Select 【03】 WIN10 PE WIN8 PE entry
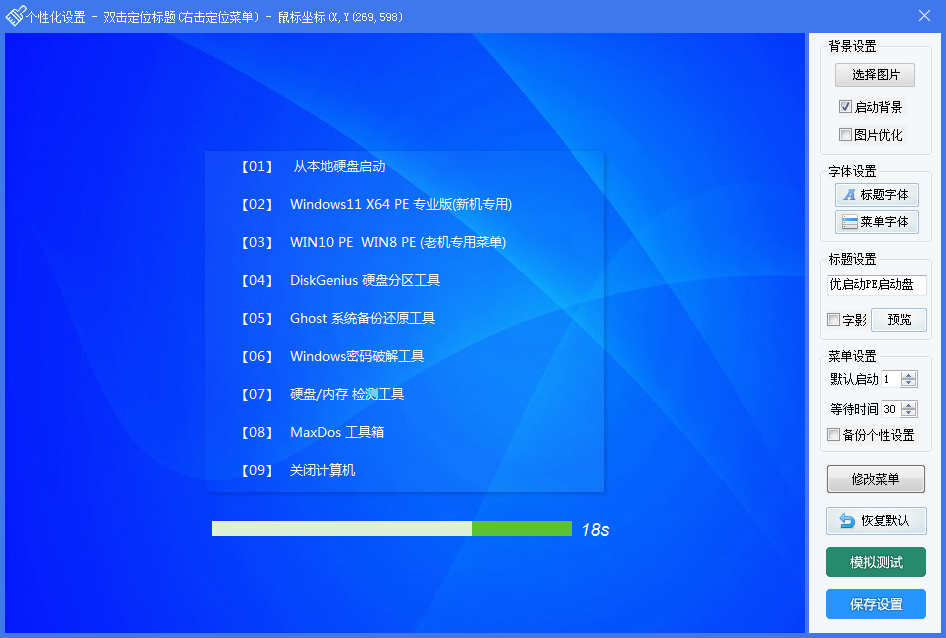The height and width of the screenshot is (638, 946). [373, 243]
